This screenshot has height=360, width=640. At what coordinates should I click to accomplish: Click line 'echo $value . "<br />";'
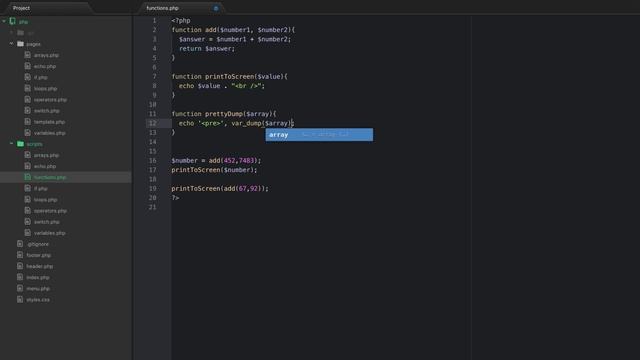pyautogui.click(x=222, y=86)
